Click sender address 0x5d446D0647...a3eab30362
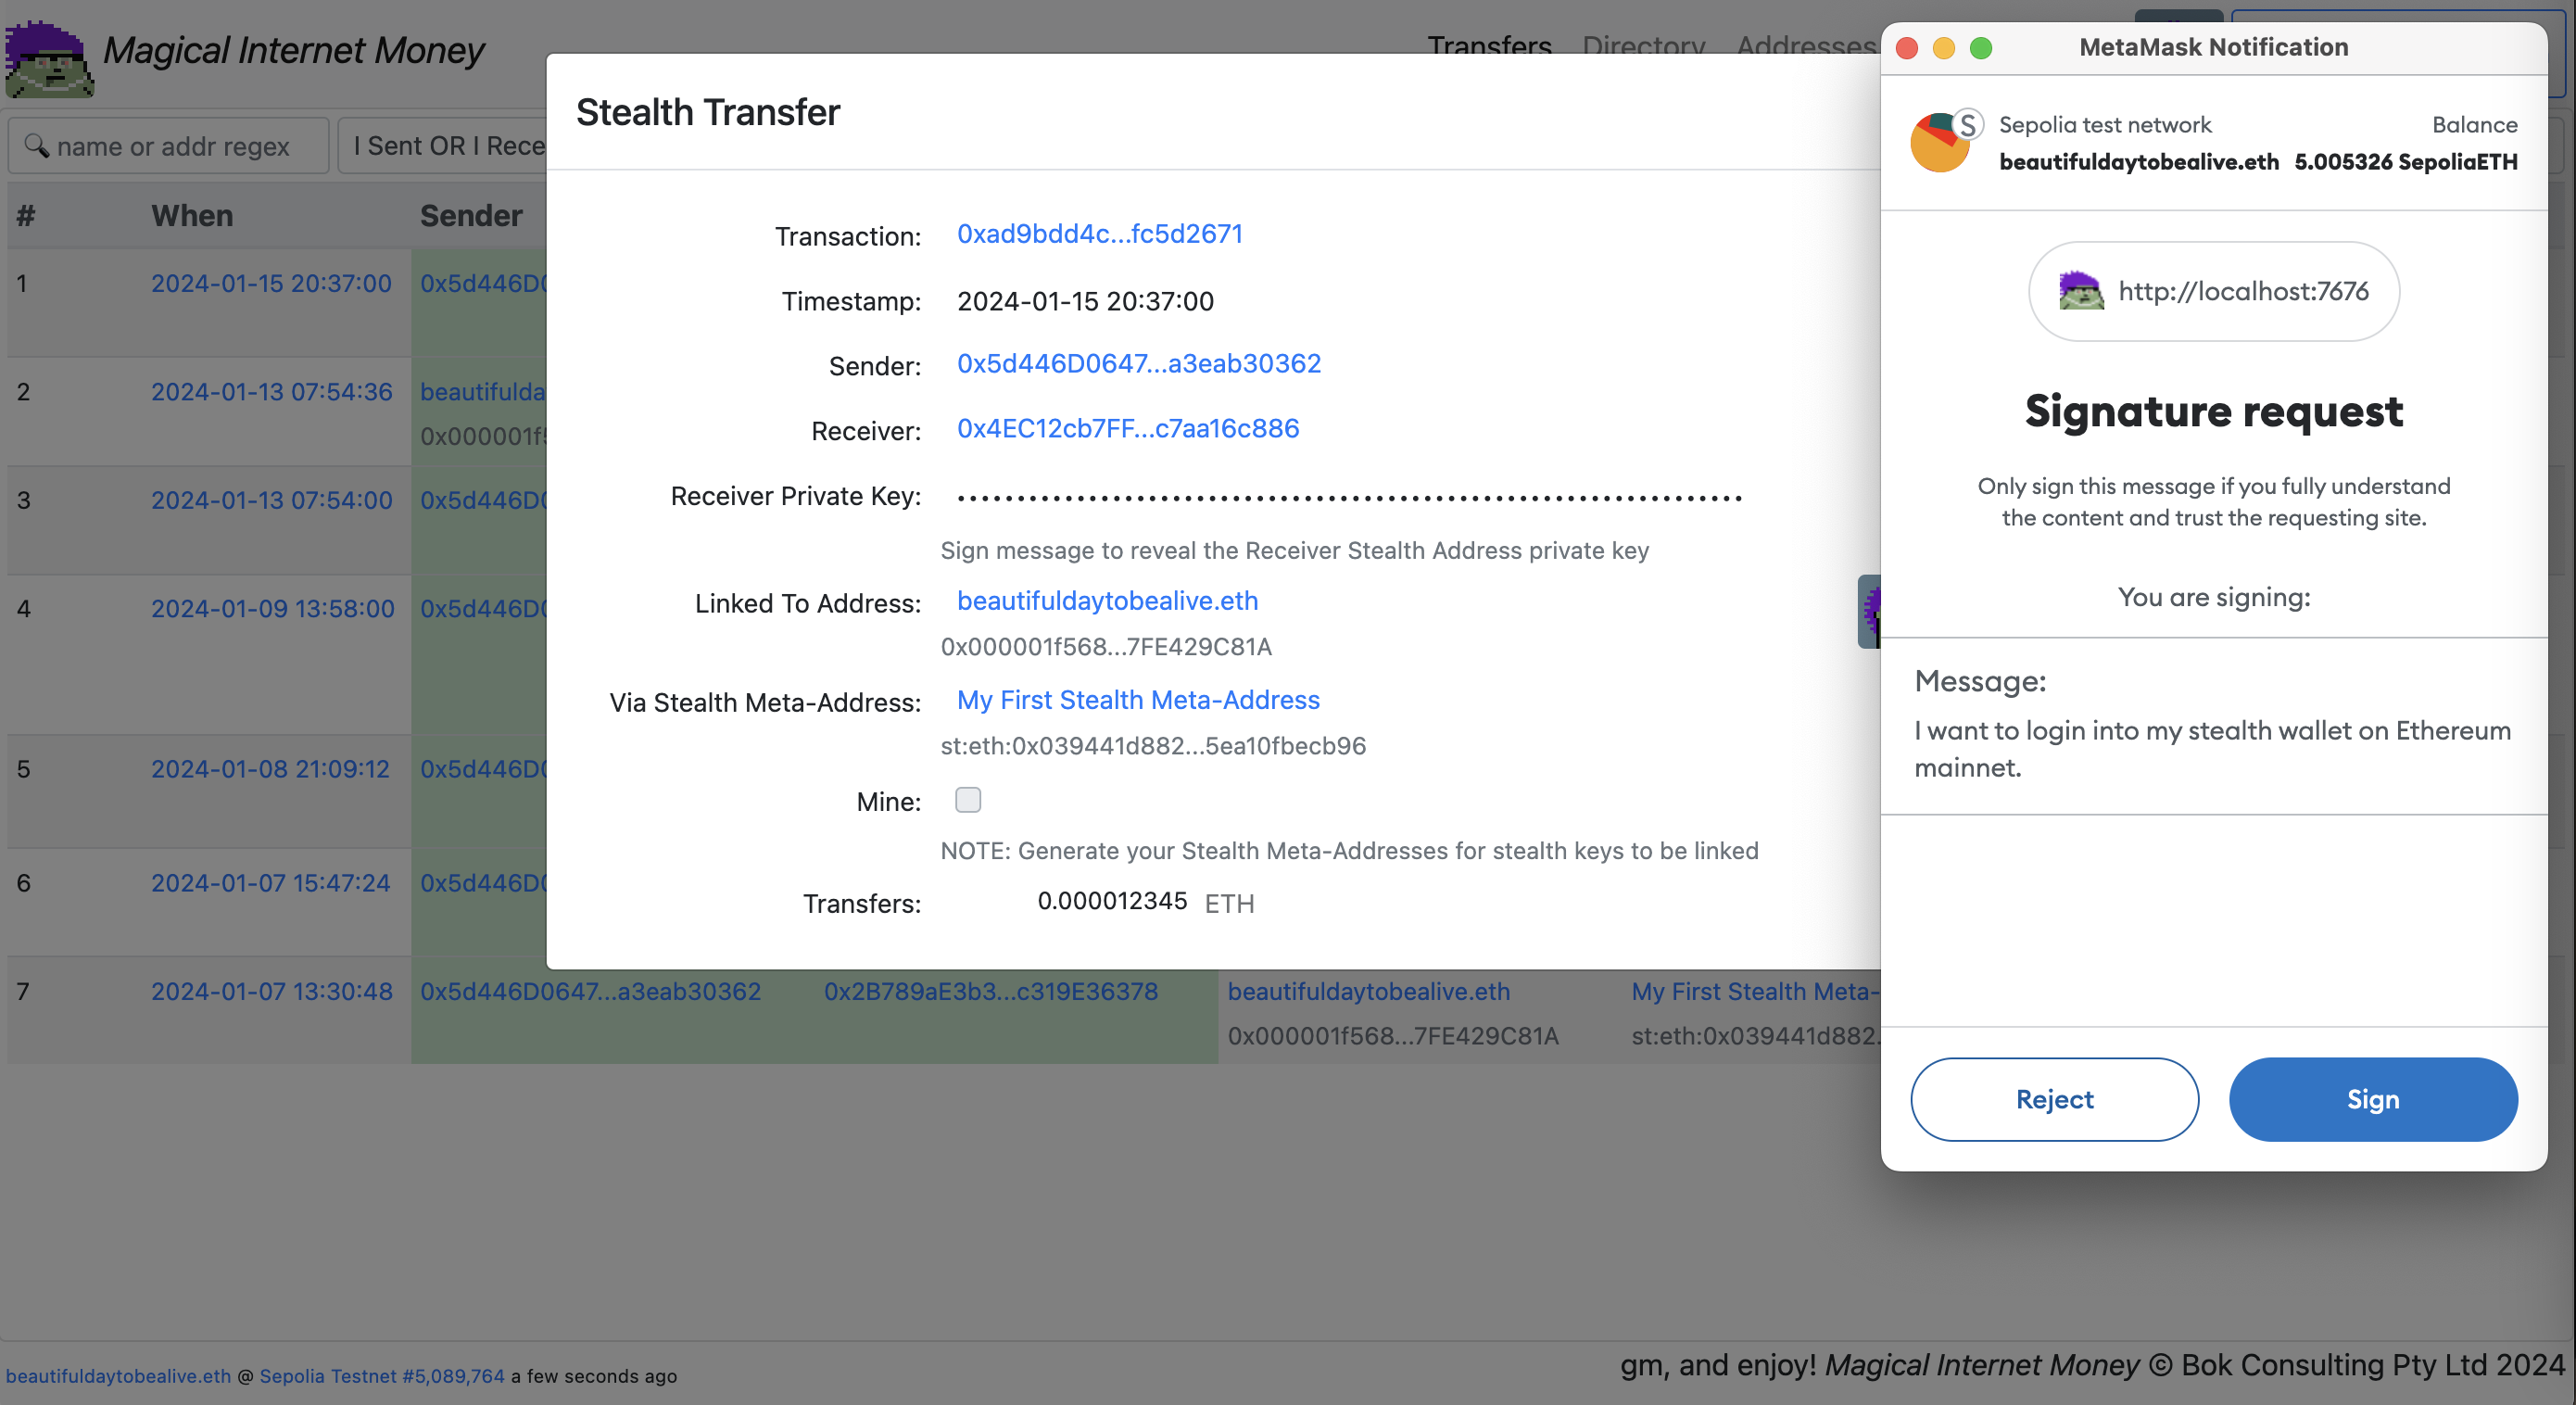Viewport: 2576px width, 1405px height. 1139,363
